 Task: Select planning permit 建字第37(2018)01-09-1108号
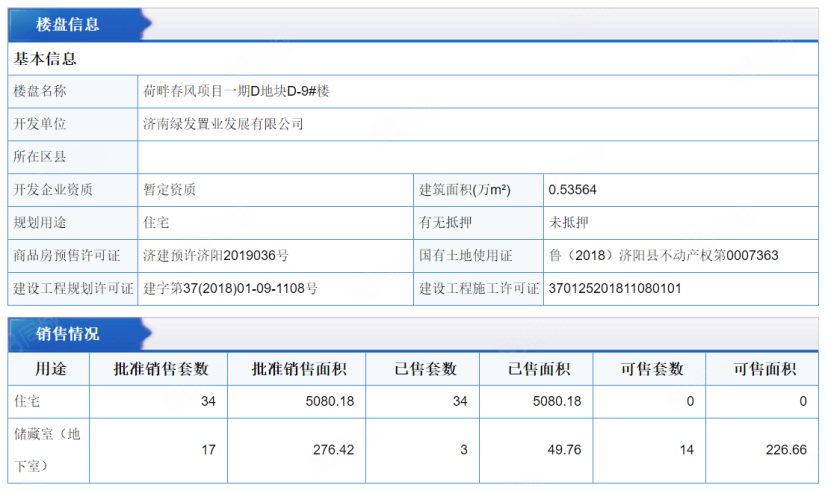[x=230, y=288]
